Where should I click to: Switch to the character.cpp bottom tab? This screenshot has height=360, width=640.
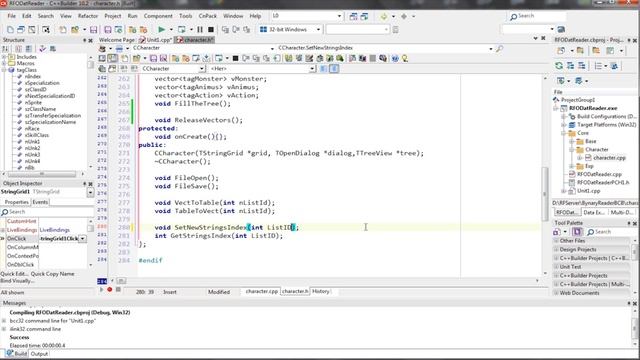click(x=261, y=291)
